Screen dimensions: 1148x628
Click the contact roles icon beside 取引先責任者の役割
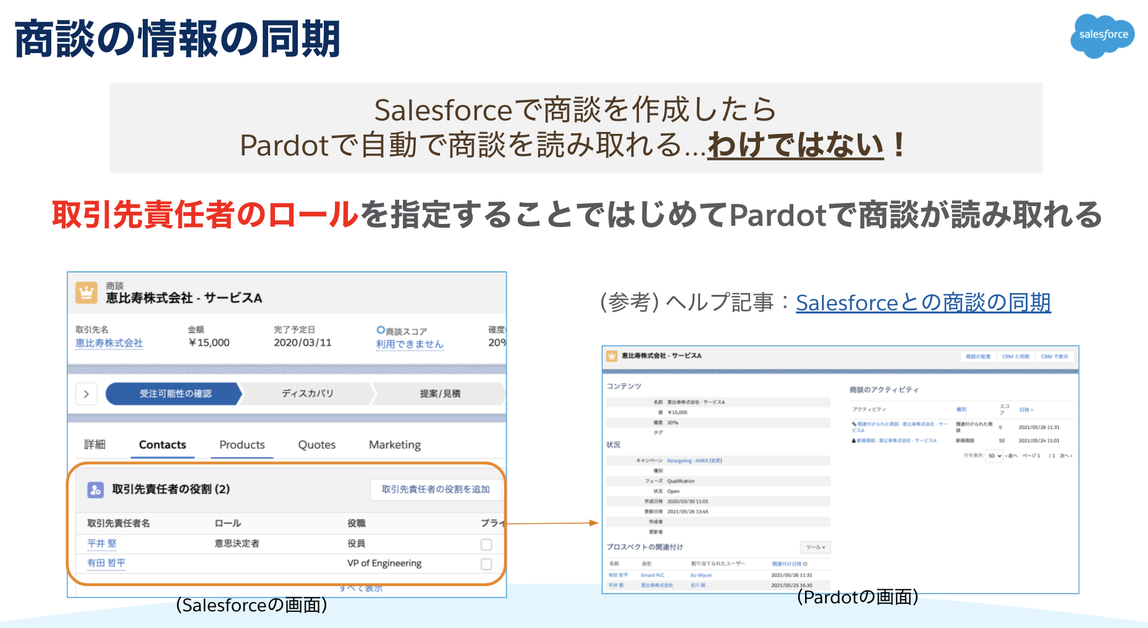tap(95, 490)
